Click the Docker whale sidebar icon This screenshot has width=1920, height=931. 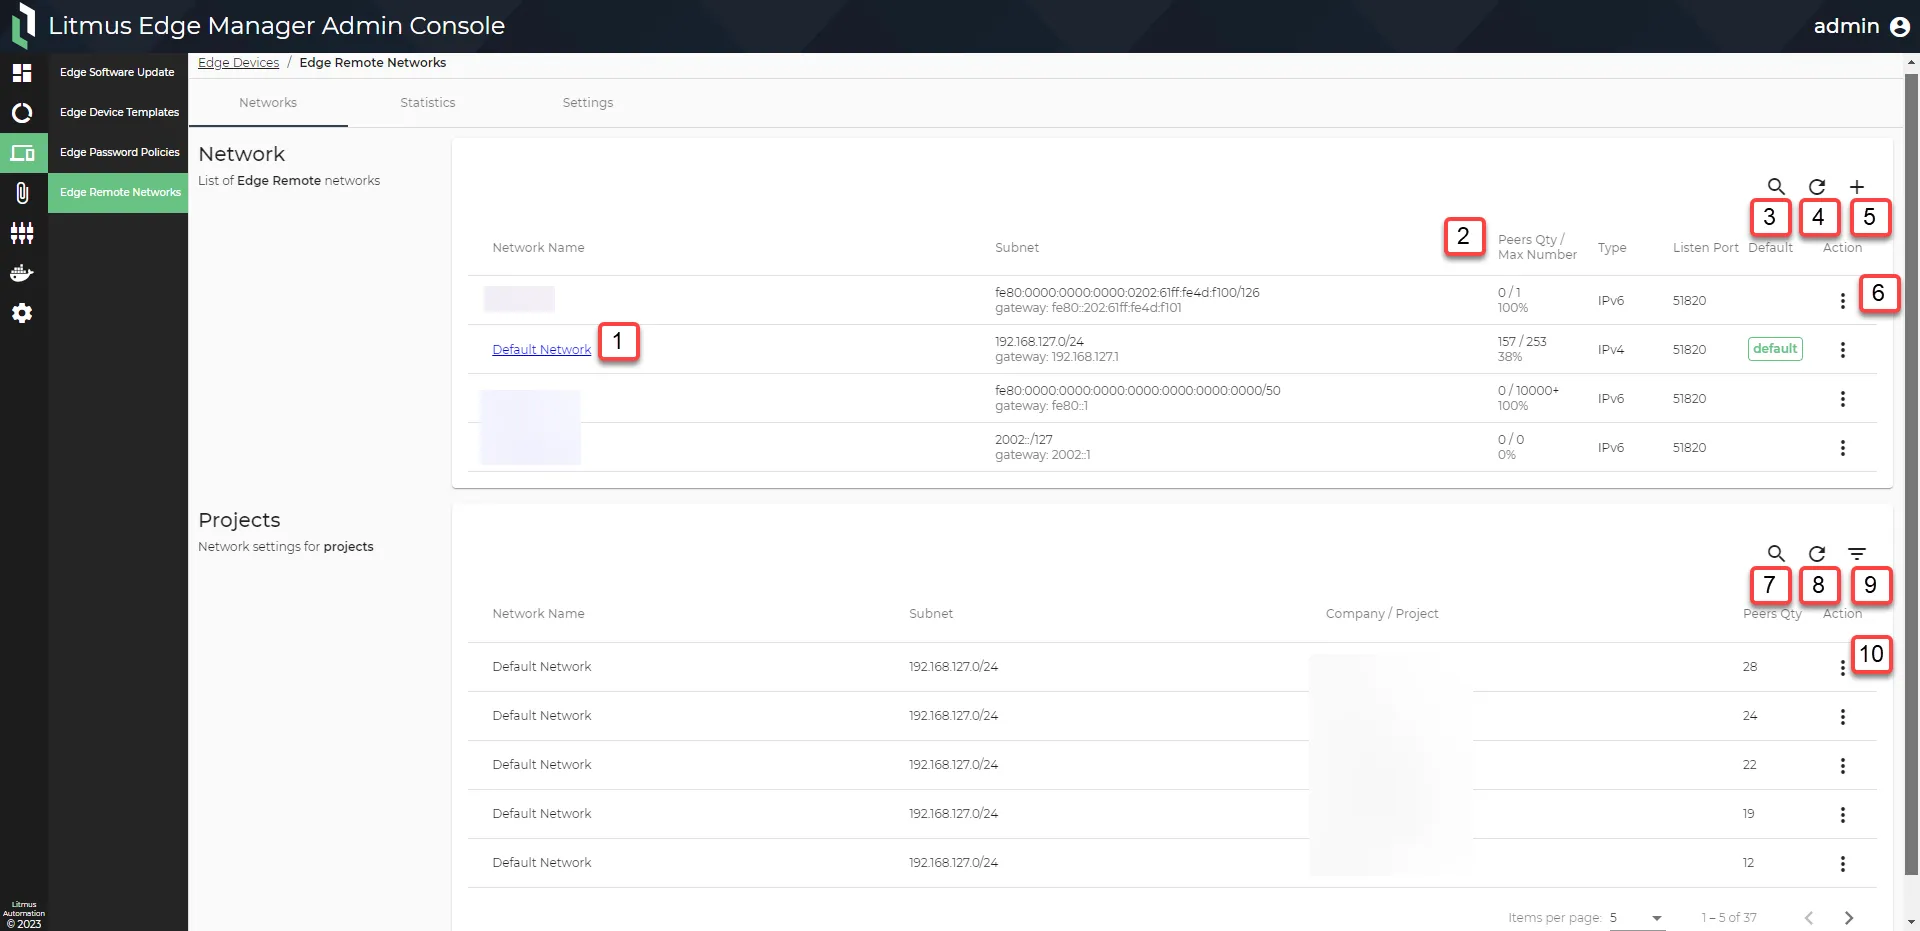pos(22,273)
